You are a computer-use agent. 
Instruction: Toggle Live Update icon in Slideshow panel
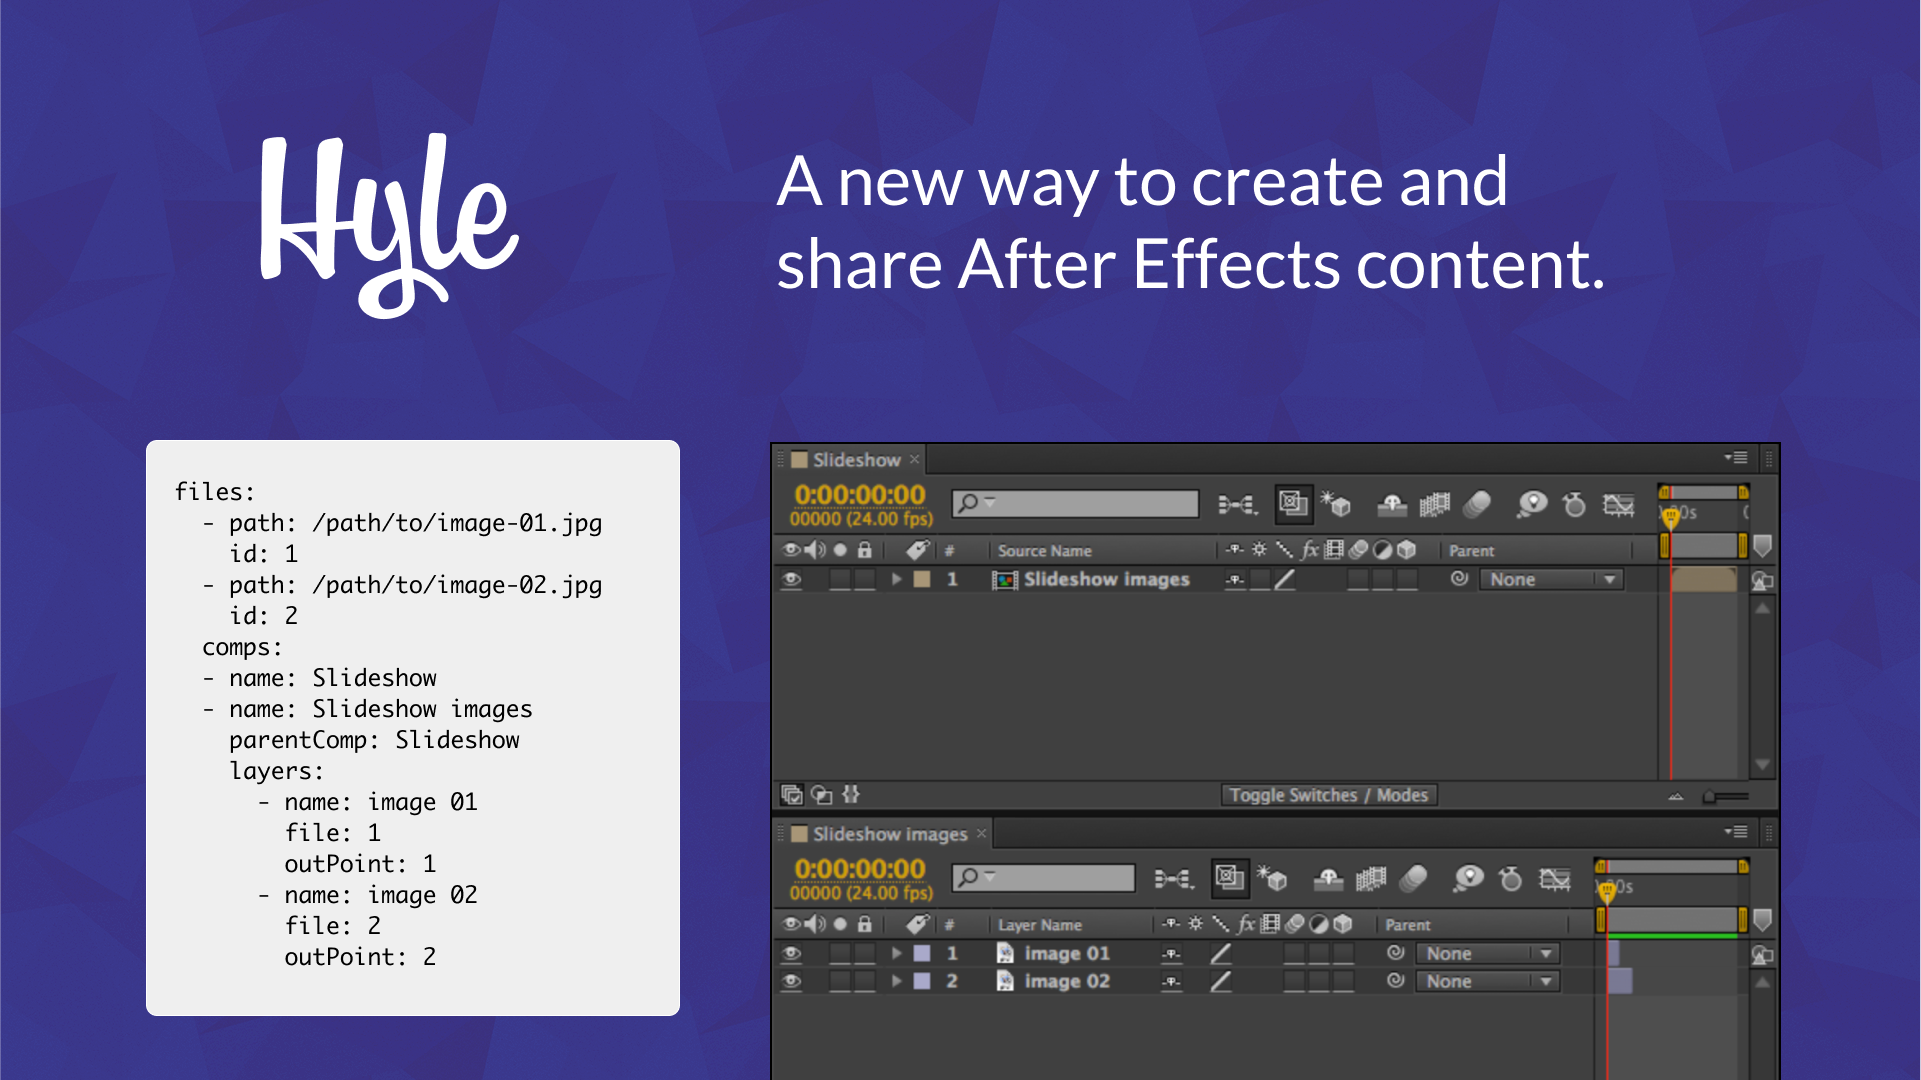1293,503
